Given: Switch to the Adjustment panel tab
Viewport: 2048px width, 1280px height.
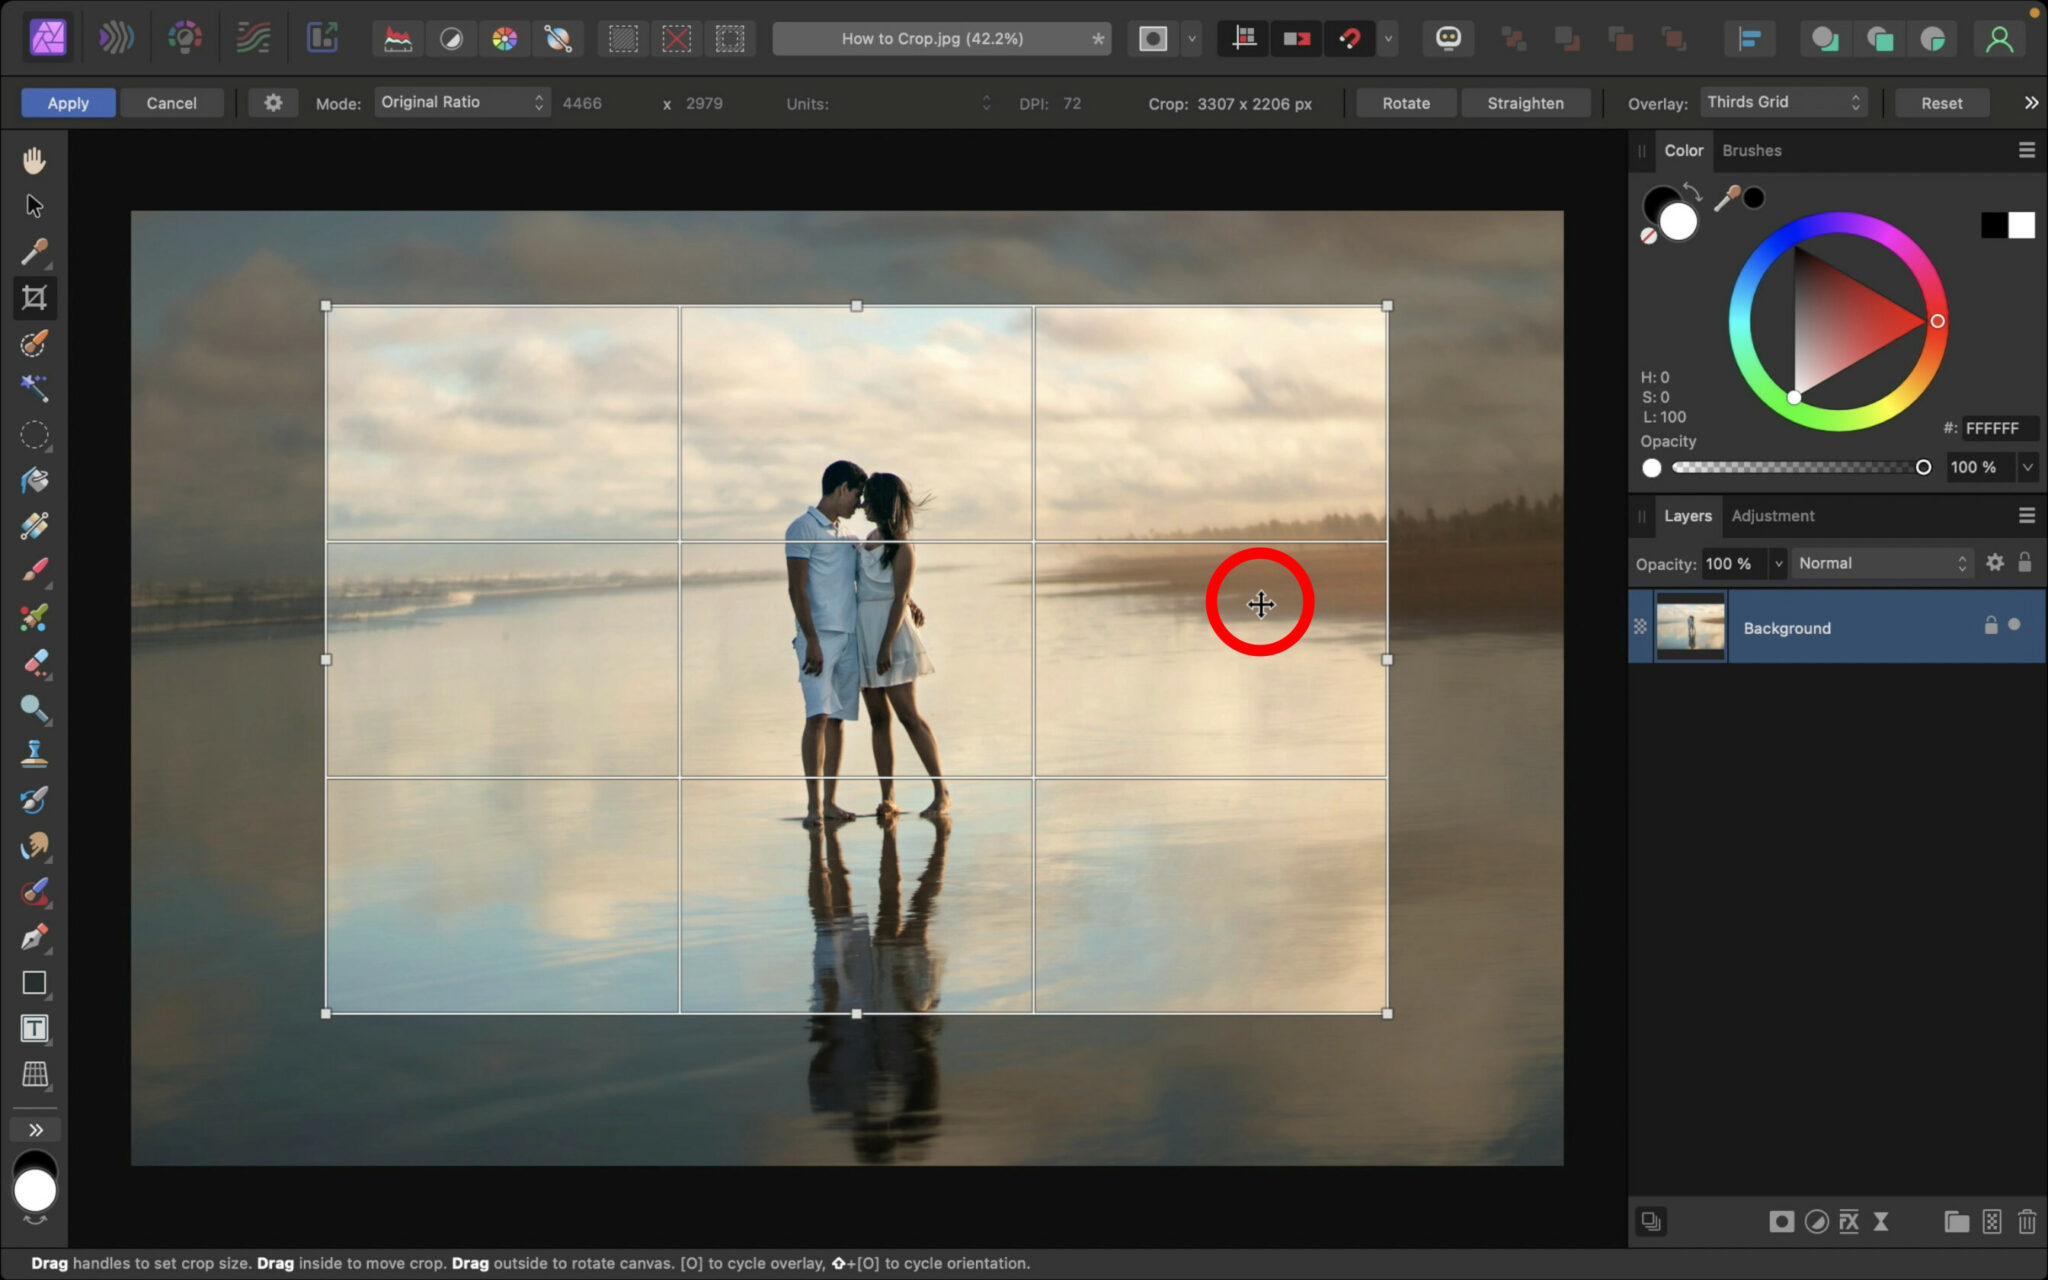Looking at the screenshot, I should pyautogui.click(x=1772, y=515).
